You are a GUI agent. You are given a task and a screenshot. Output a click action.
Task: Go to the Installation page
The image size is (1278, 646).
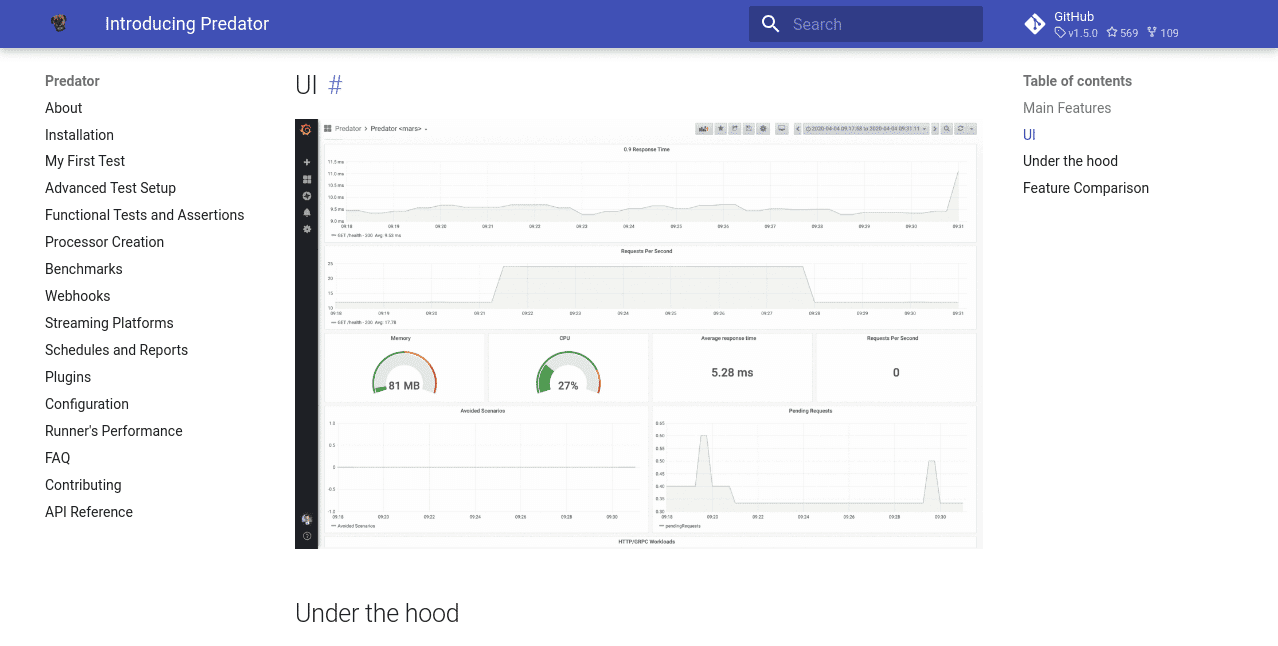point(79,135)
